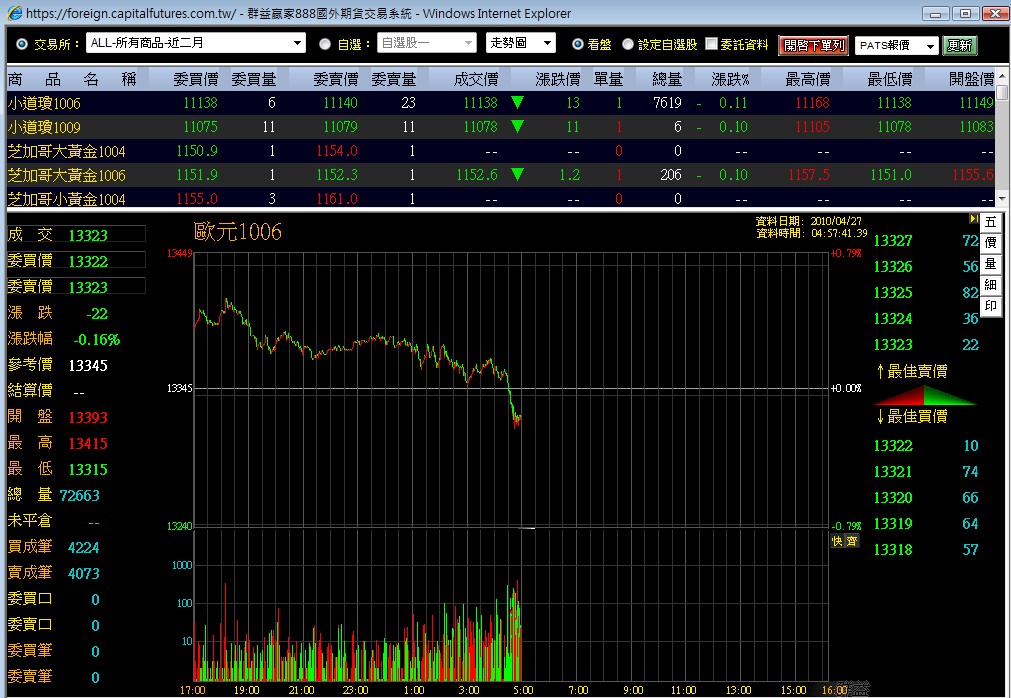
Task: Tick the 委託資料 checkbox
Action: pos(711,43)
